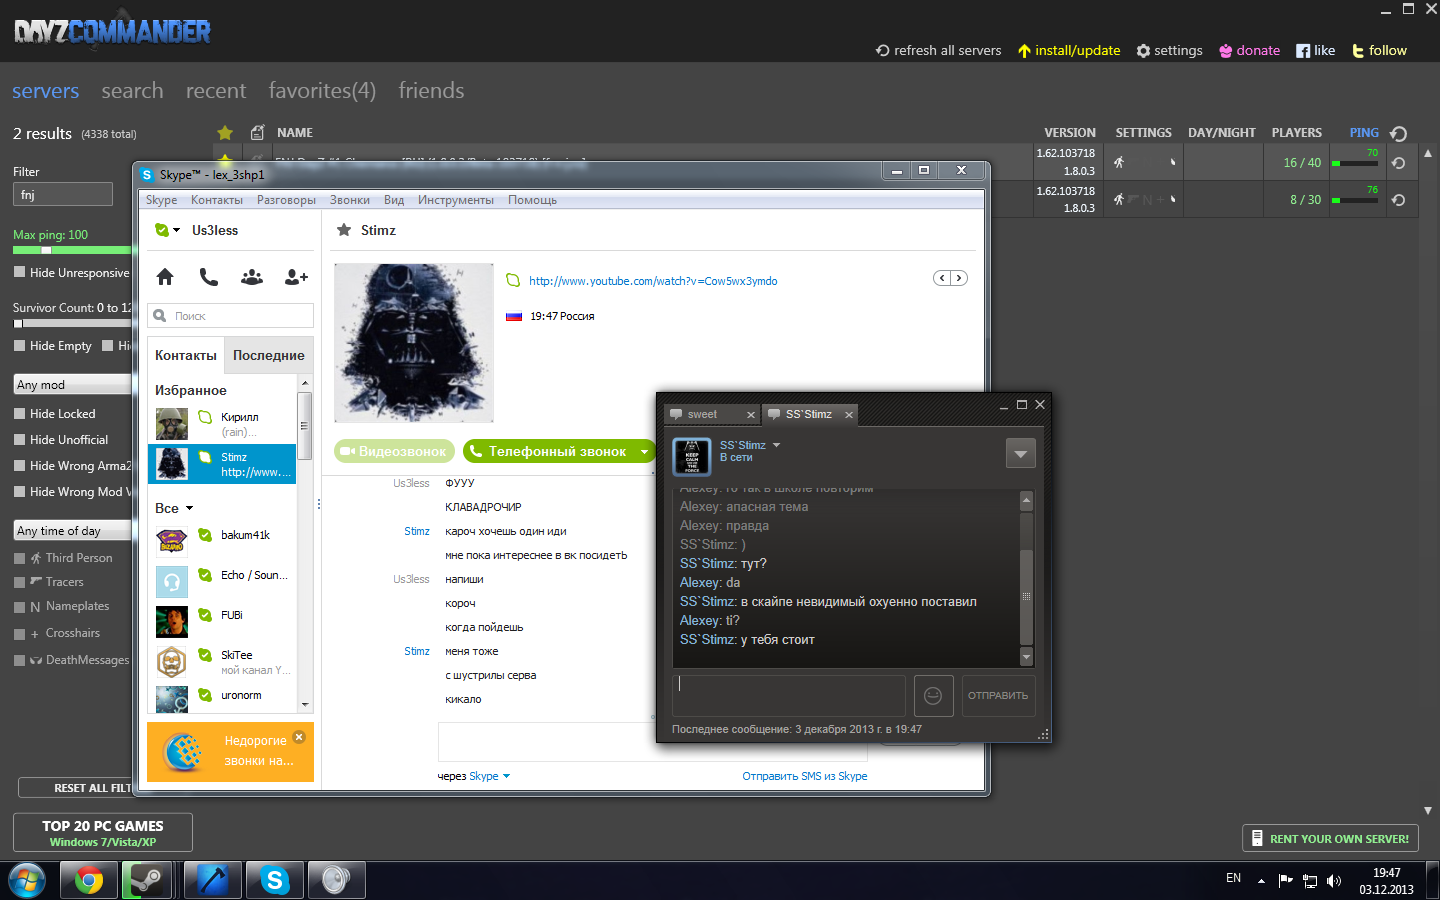Enable the Hide Locked filter

click(19, 413)
